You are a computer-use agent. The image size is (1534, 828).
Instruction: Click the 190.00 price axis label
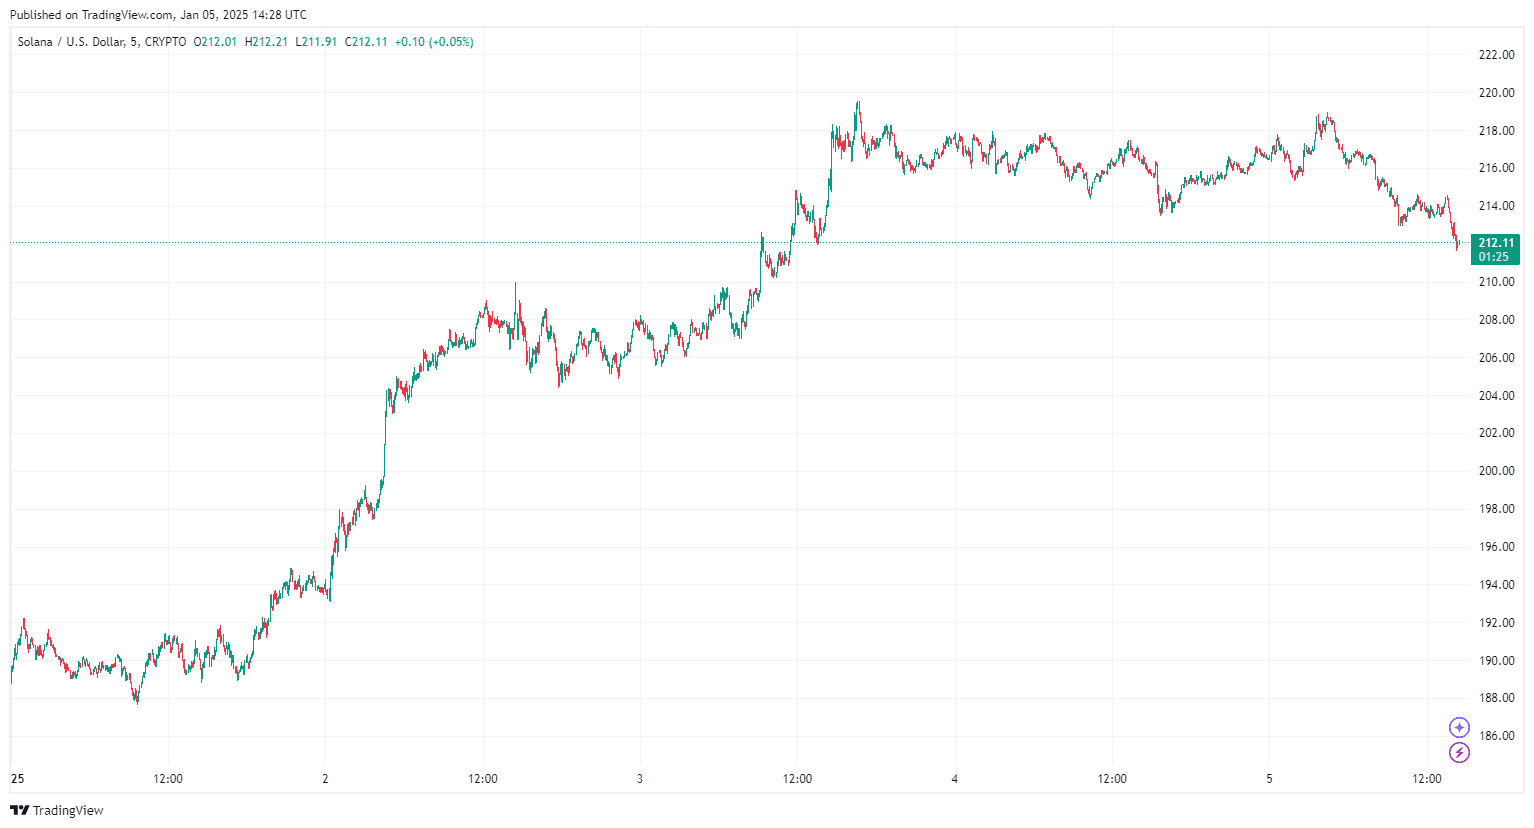click(1496, 661)
